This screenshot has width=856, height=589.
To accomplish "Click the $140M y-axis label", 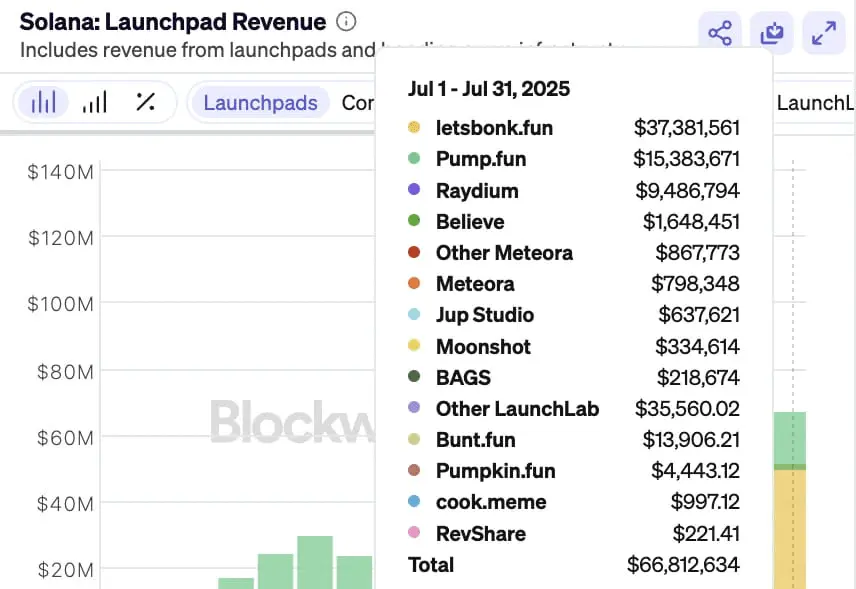I will tap(61, 172).
